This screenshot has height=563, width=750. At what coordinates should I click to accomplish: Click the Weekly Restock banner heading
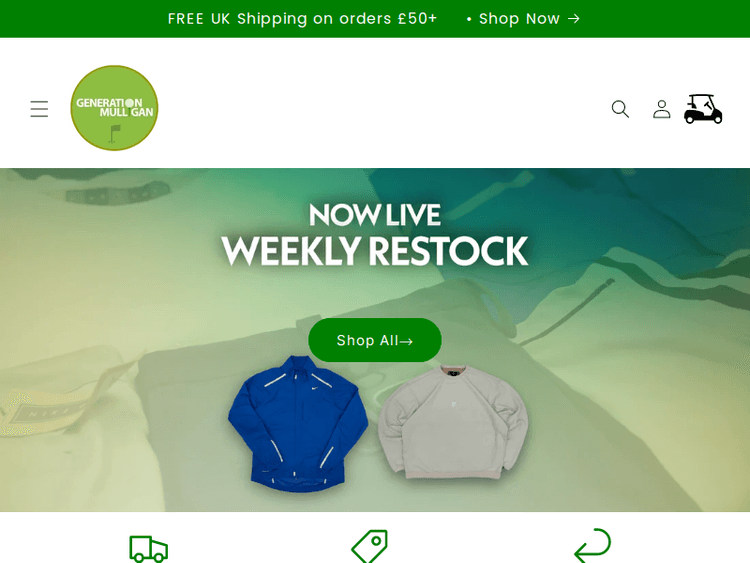(x=375, y=251)
